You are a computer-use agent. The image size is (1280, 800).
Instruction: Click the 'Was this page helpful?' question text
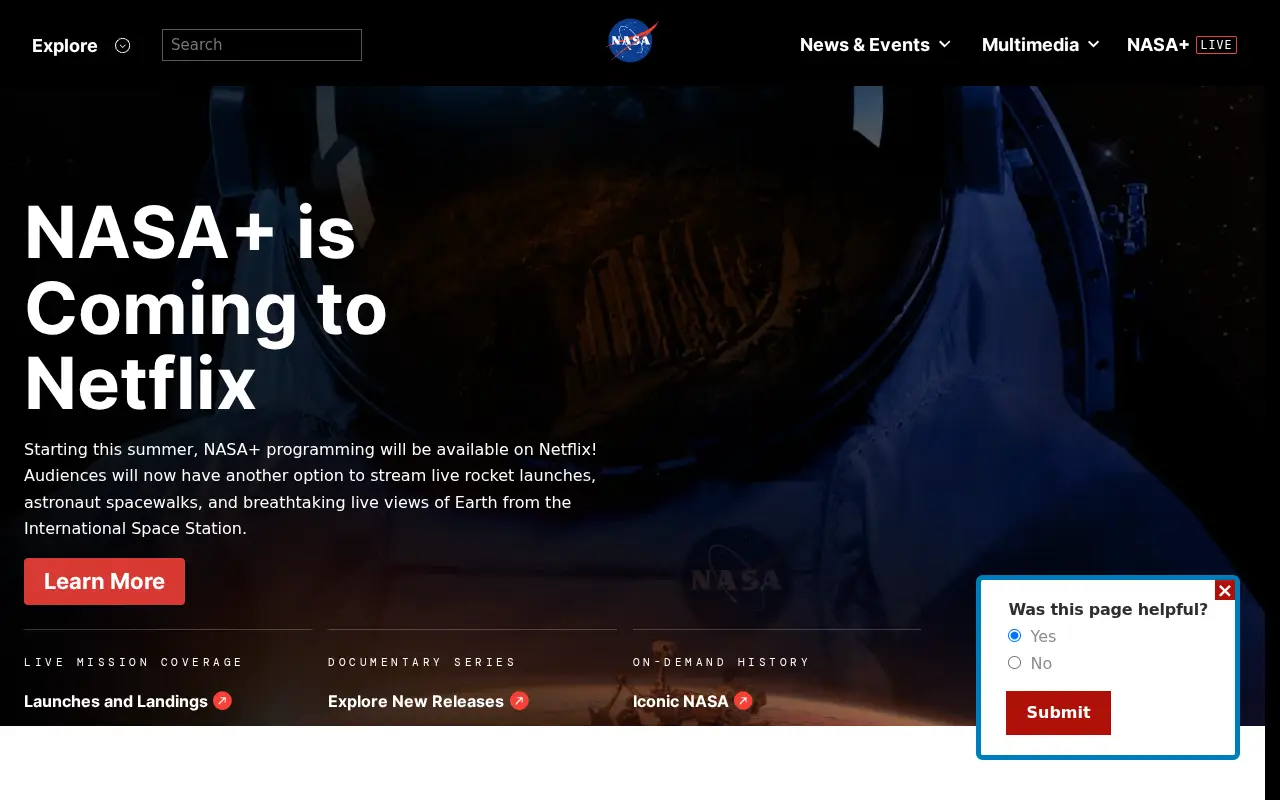click(1108, 609)
